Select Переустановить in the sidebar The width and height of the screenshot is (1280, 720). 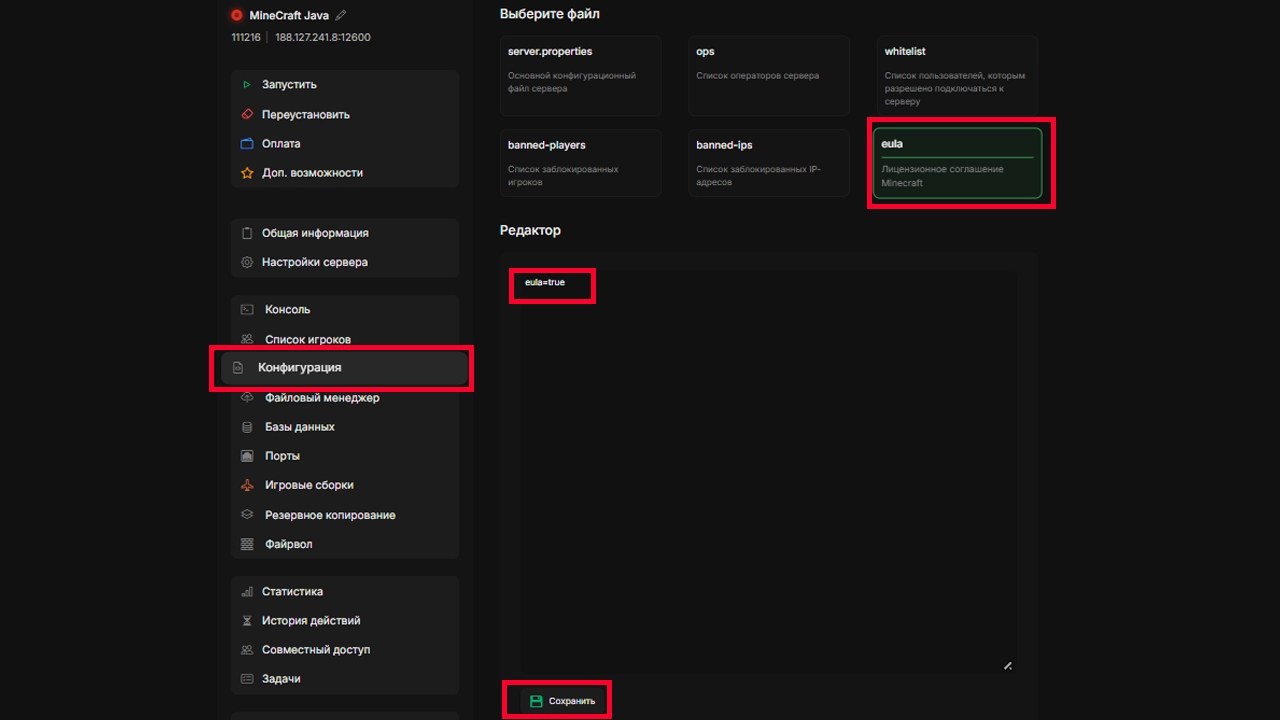pyautogui.click(x=307, y=114)
